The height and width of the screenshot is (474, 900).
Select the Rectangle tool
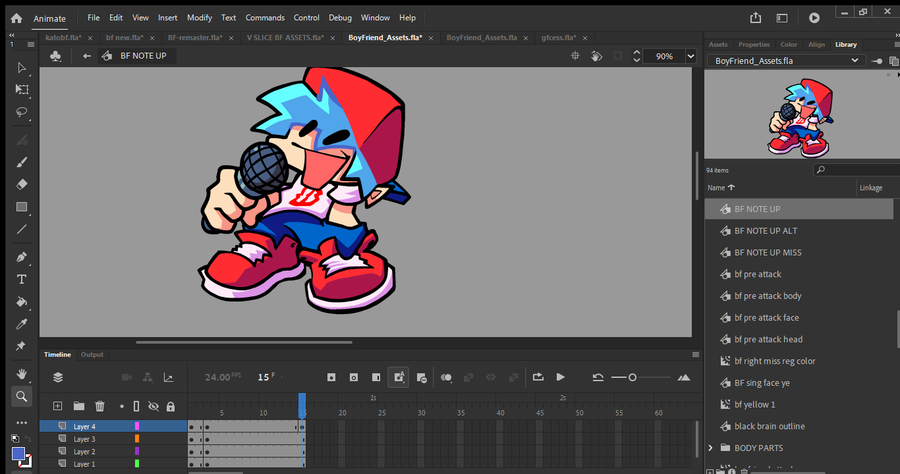(21, 207)
